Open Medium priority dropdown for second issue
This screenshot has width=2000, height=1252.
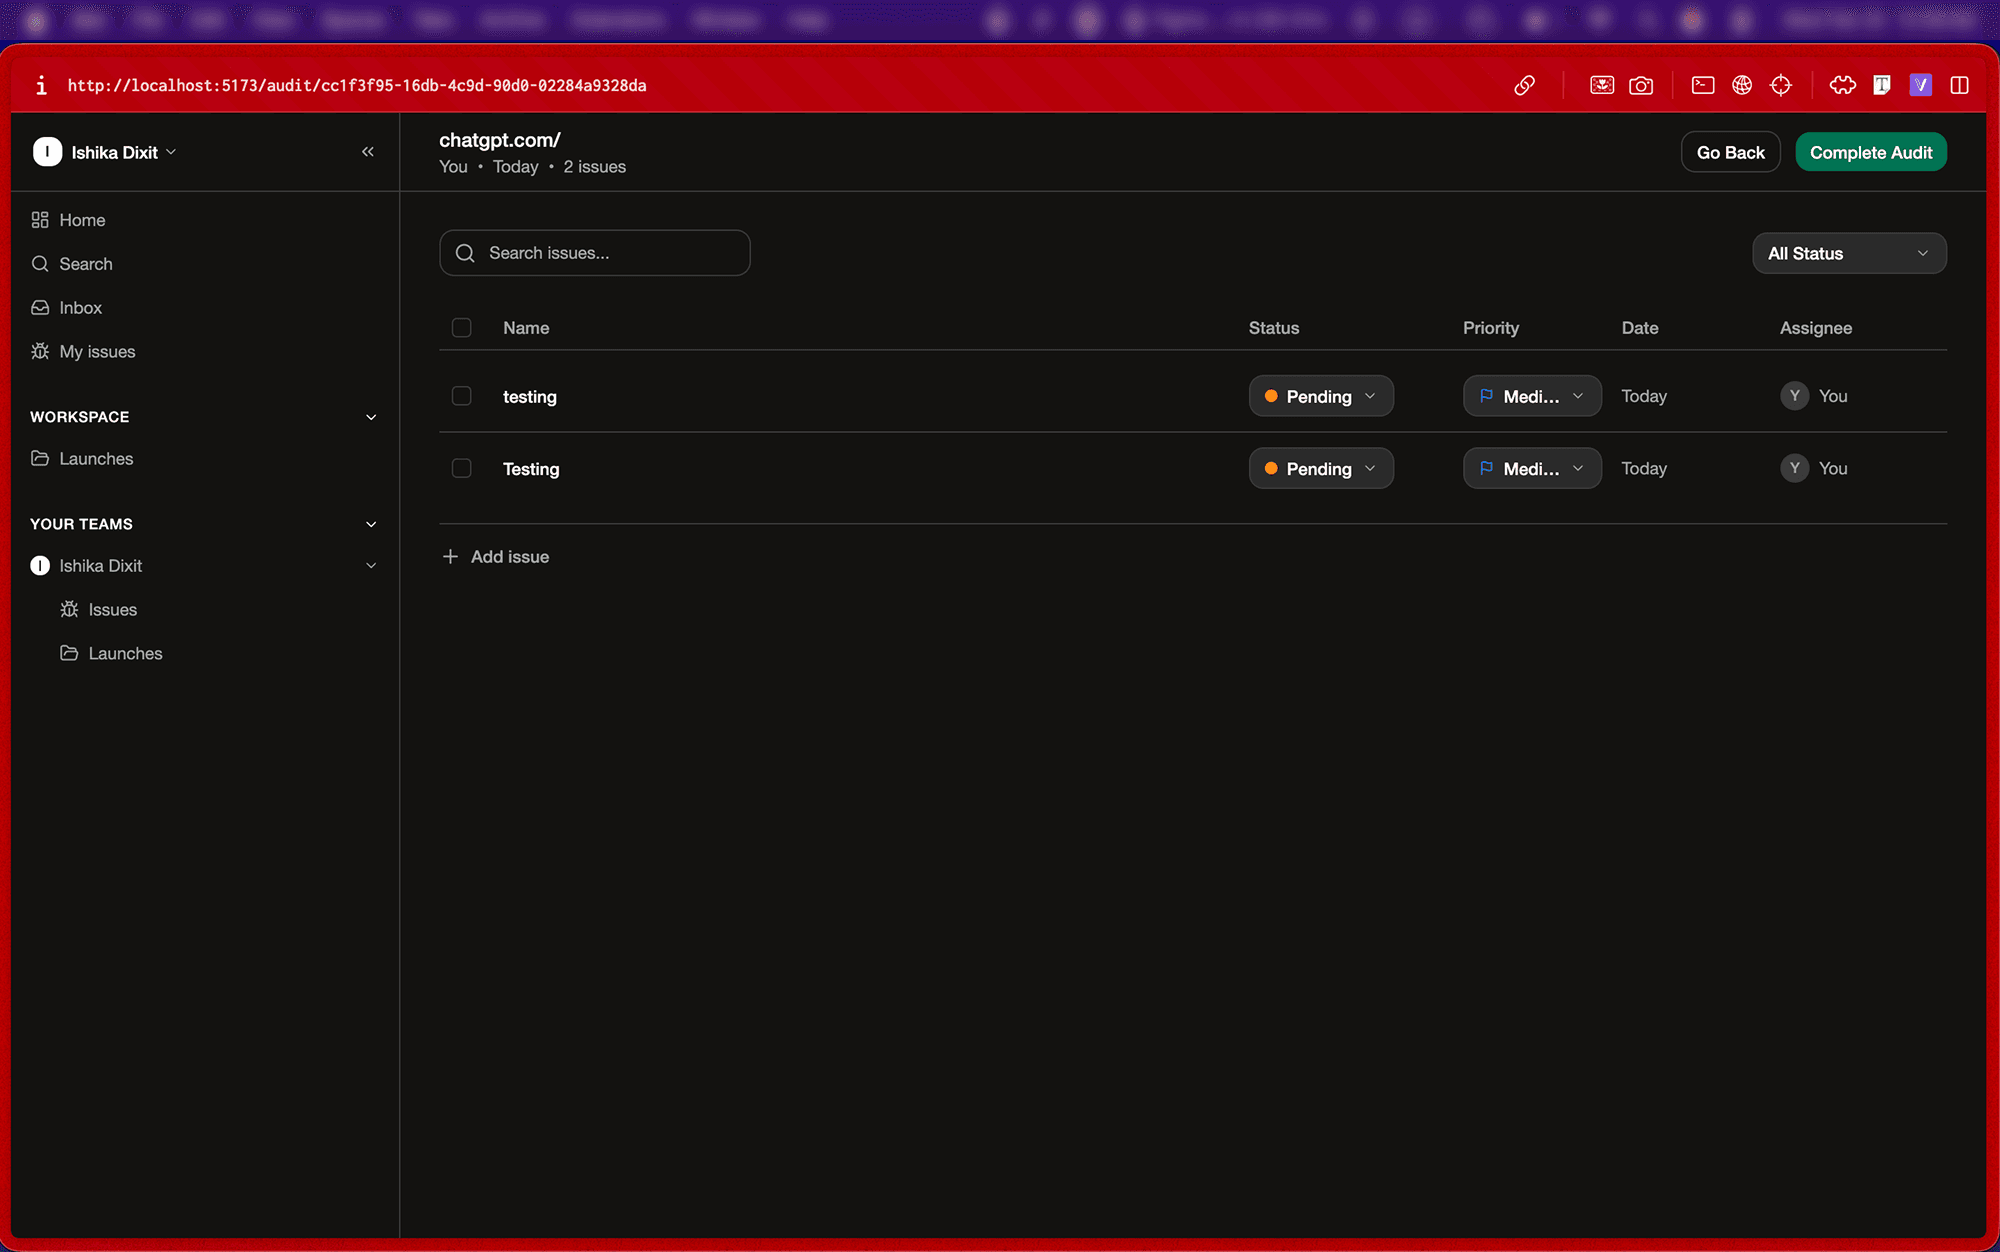tap(1531, 468)
